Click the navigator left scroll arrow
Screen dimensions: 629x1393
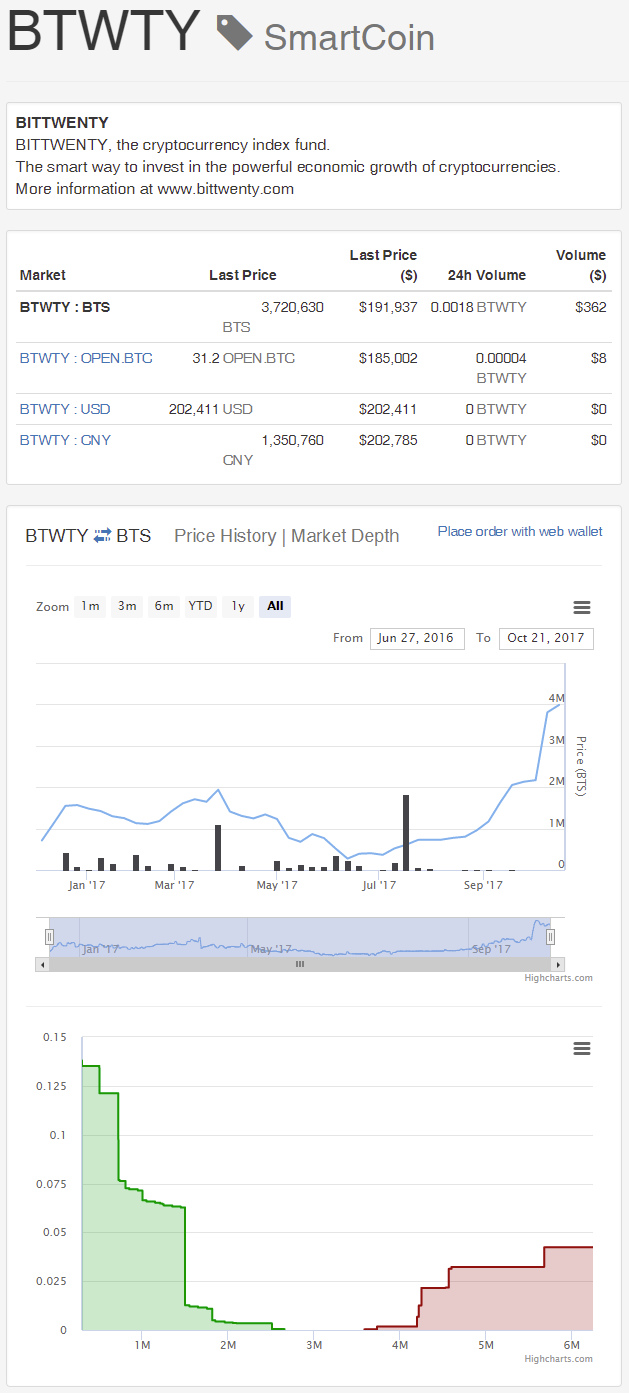[x=42, y=965]
